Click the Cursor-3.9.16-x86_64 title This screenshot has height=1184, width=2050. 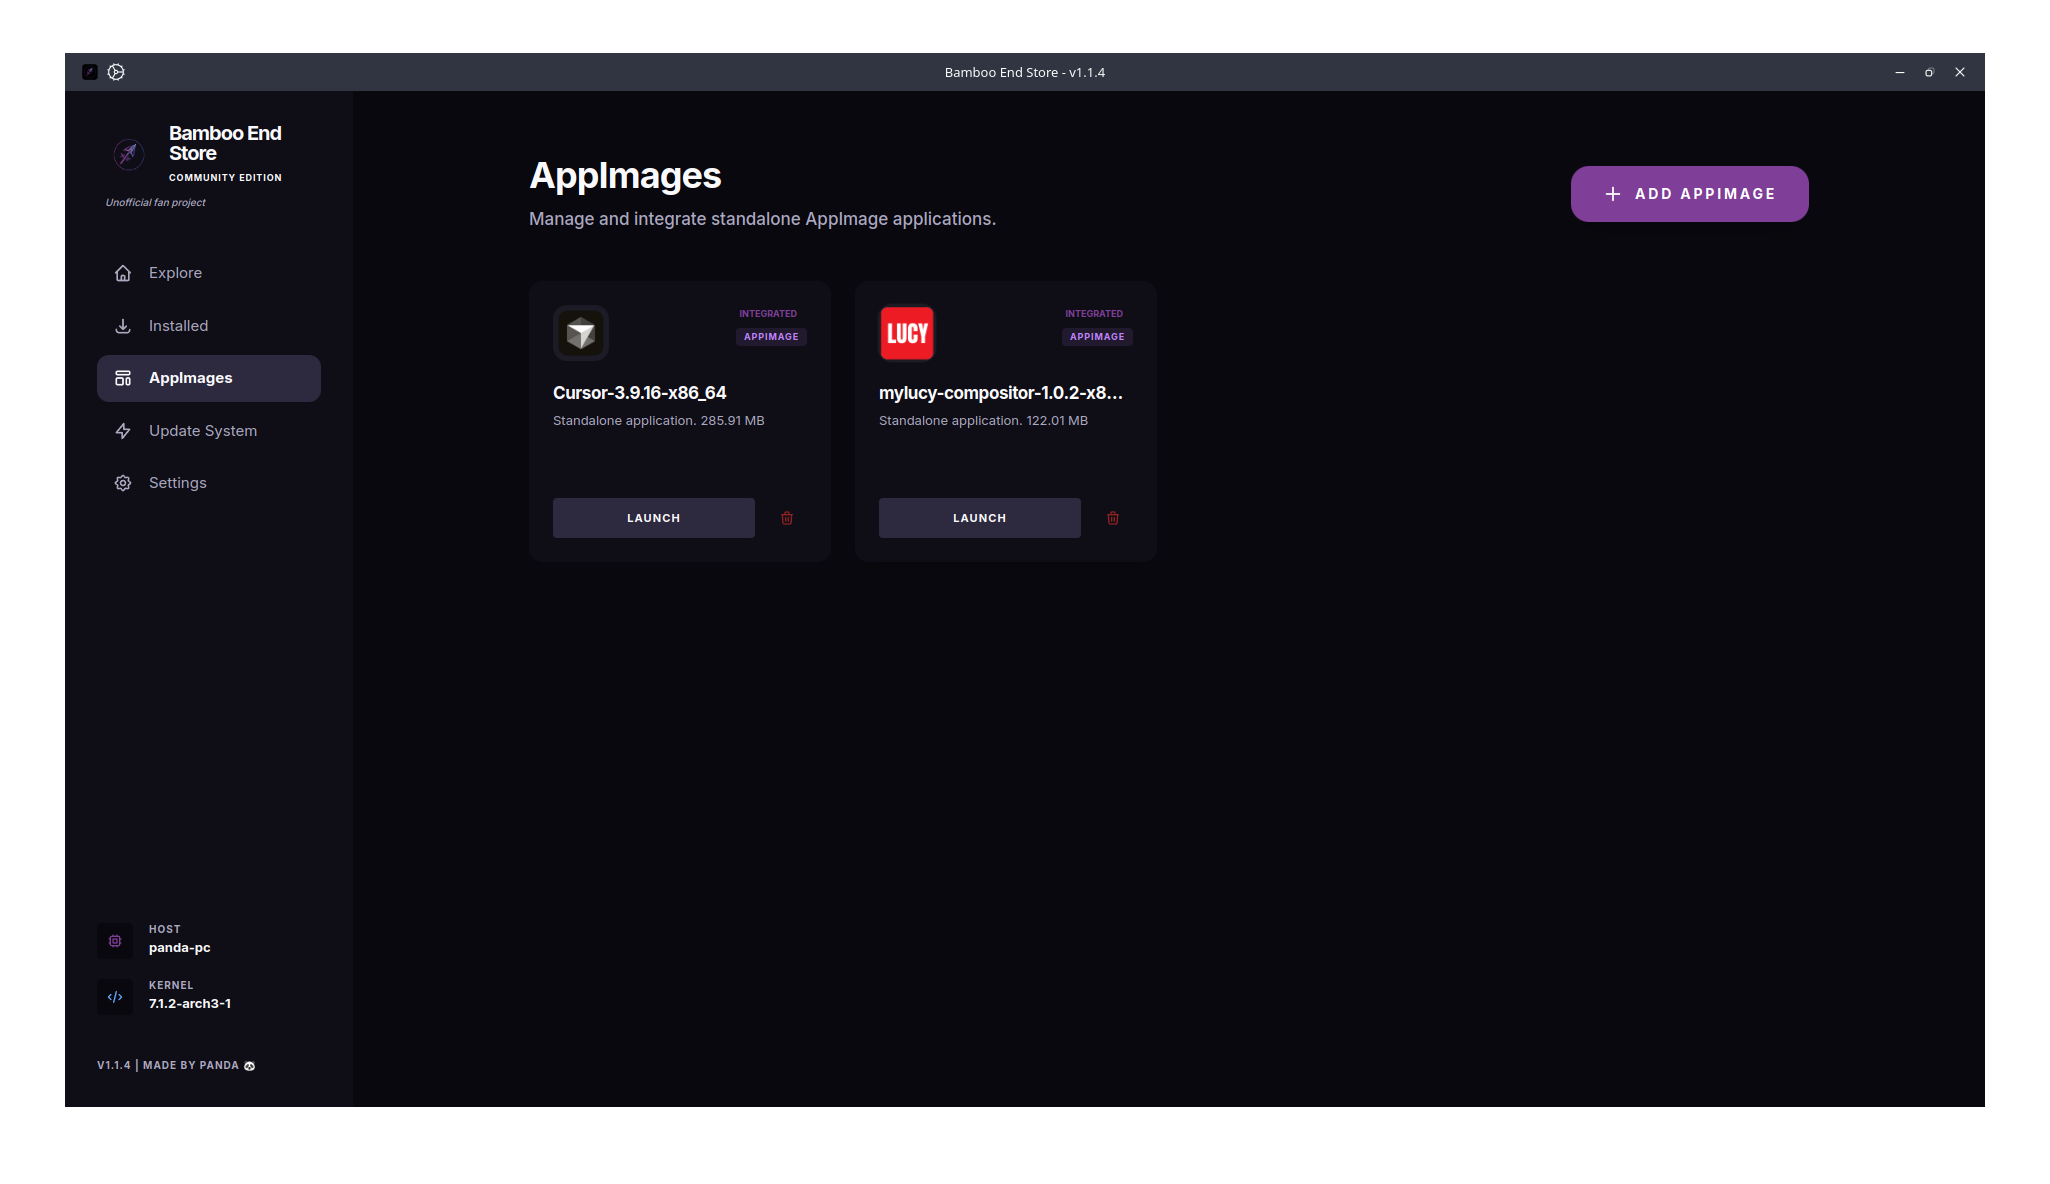point(640,393)
